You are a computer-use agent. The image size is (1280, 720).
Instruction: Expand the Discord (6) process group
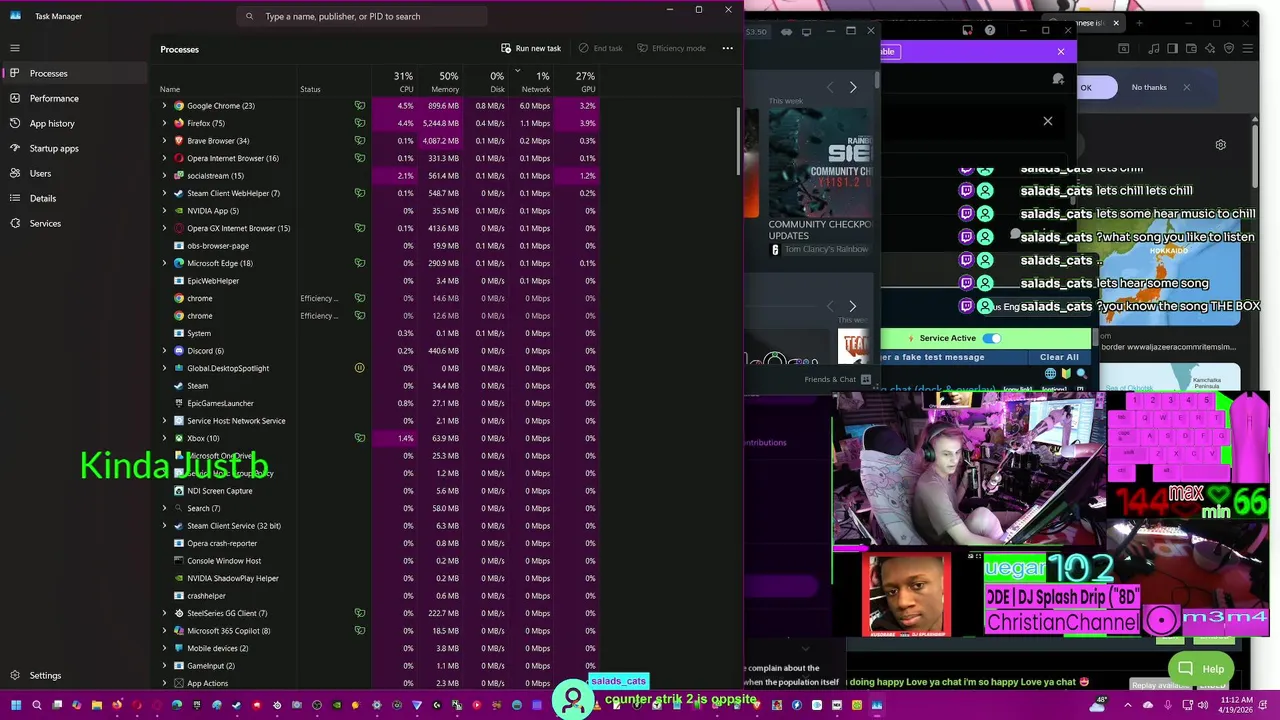pyautogui.click(x=164, y=350)
